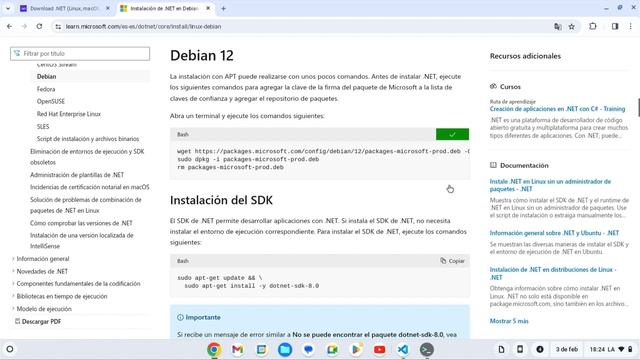640x360 pixels.
Task: Click the page vertical scrollbar thumb
Action: pyautogui.click(x=639, y=107)
